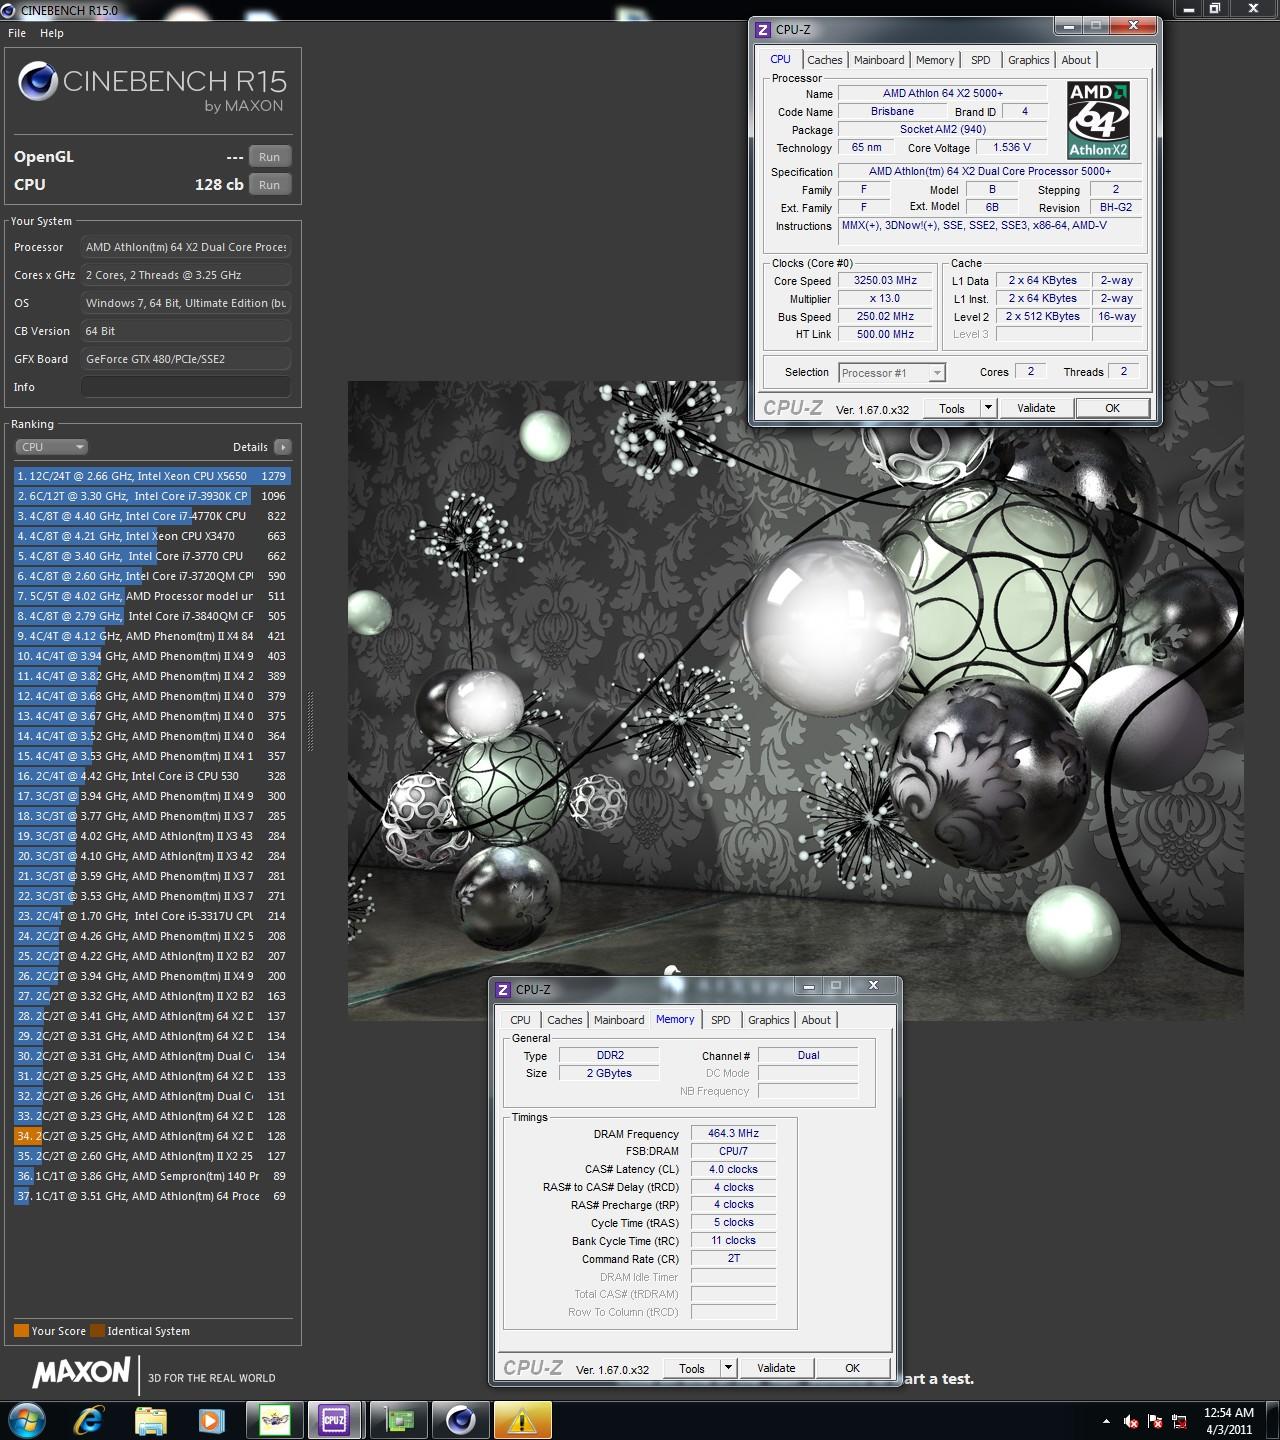Select ranking row 37 Athlon 64 at 3.51 GHz

pyautogui.click(x=152, y=1196)
